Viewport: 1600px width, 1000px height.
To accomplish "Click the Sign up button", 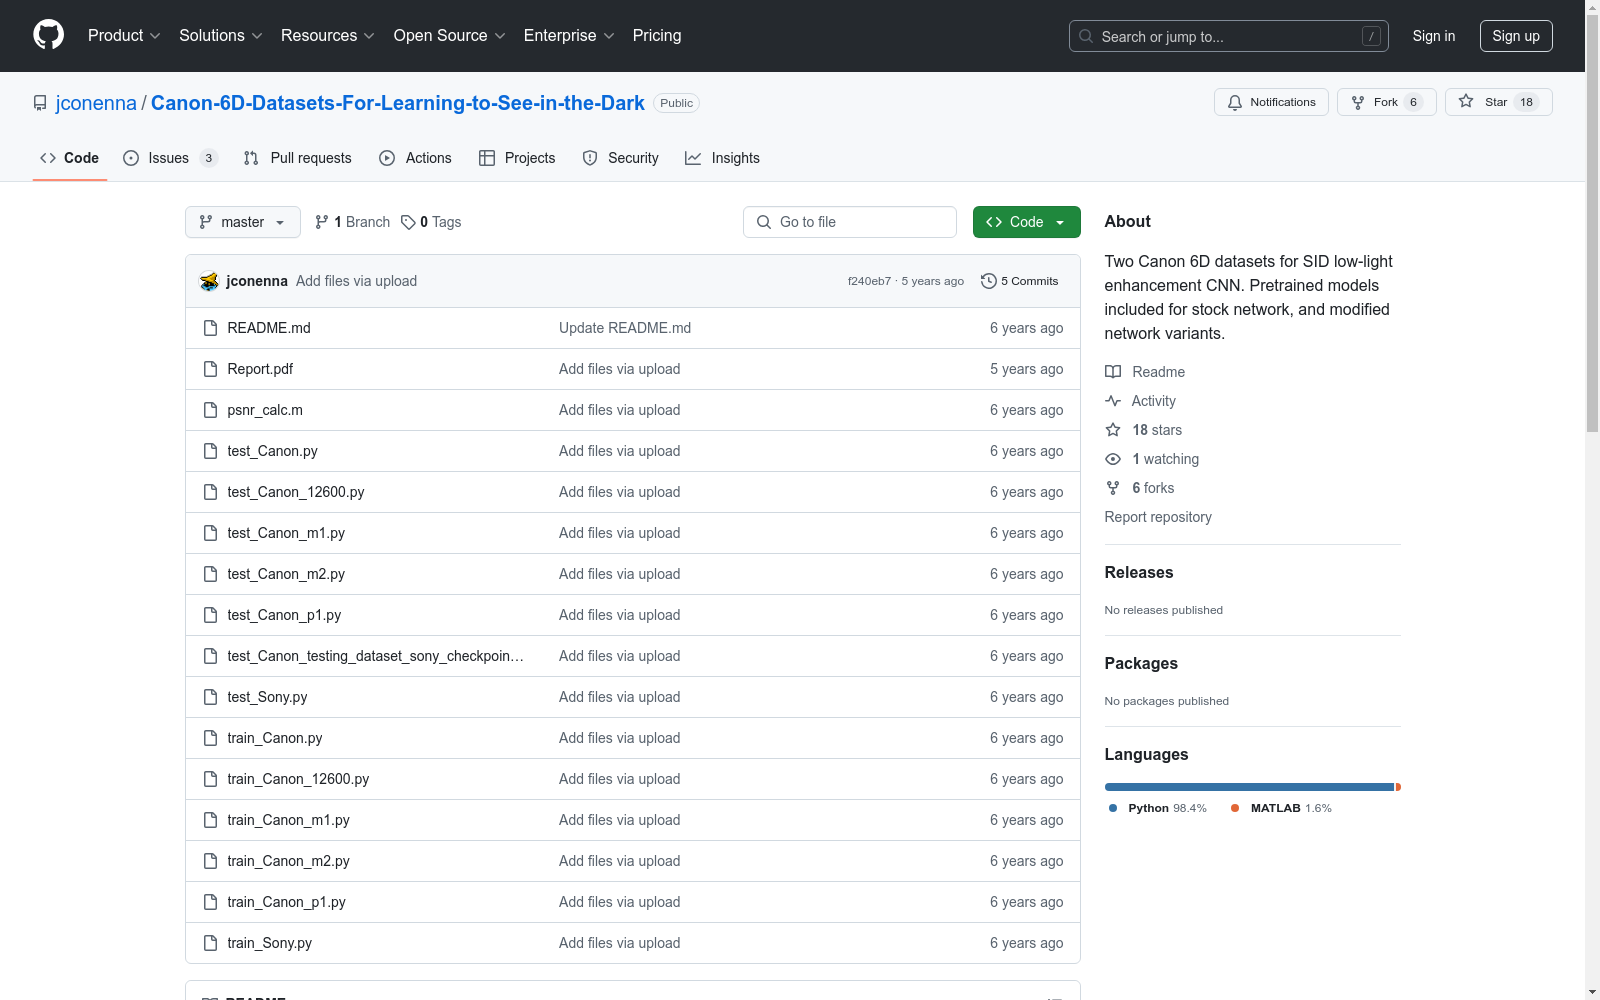I will pyautogui.click(x=1516, y=36).
